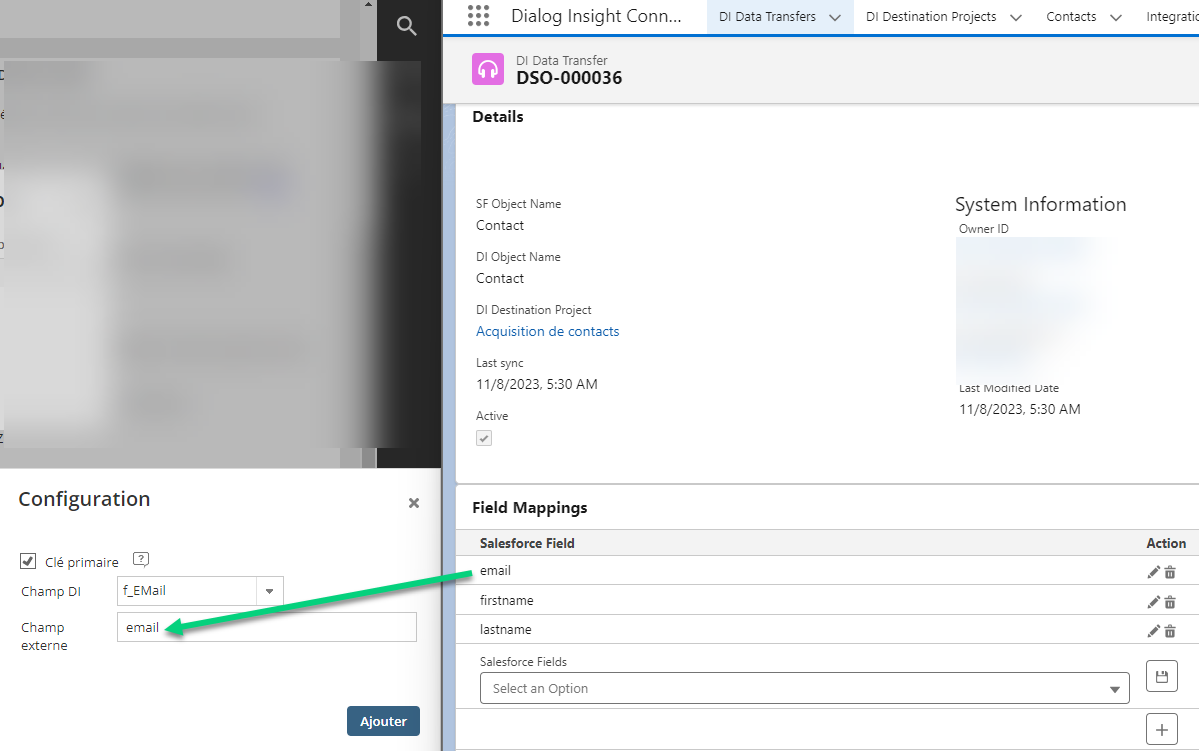Toggle the Active checkbox
1199x751 pixels.
pos(484,438)
